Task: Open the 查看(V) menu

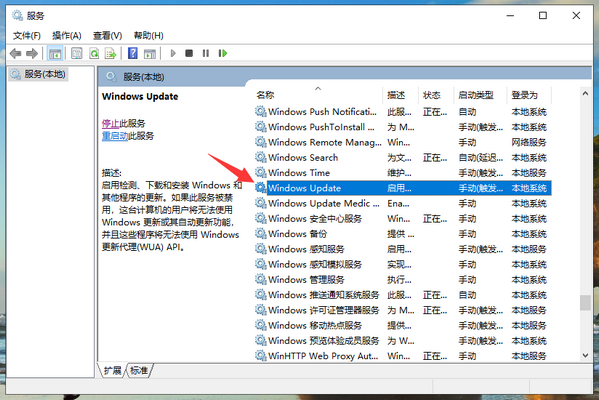Action: pos(107,36)
